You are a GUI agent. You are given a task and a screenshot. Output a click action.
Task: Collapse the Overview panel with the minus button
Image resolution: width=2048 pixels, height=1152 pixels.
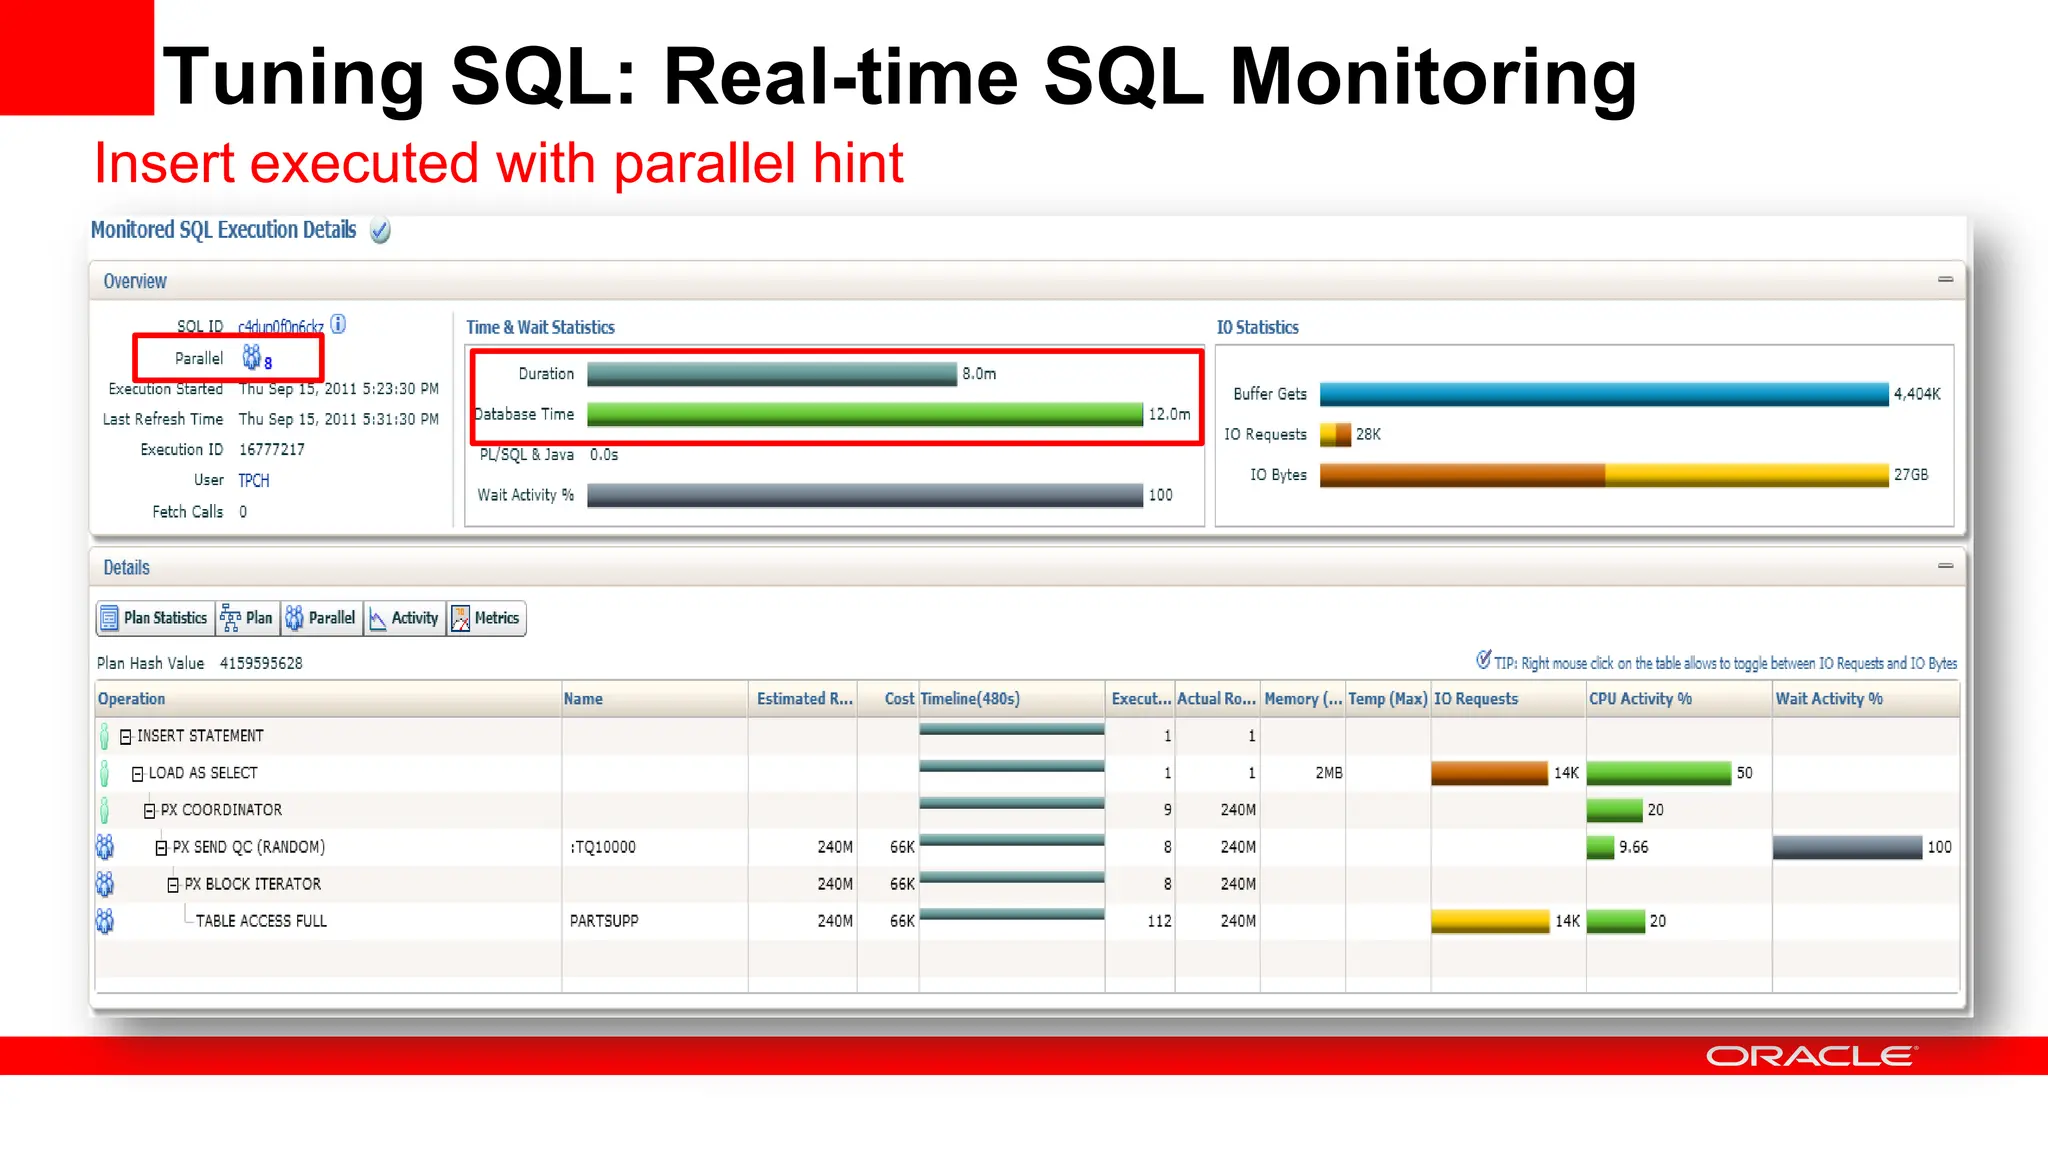click(x=1945, y=280)
